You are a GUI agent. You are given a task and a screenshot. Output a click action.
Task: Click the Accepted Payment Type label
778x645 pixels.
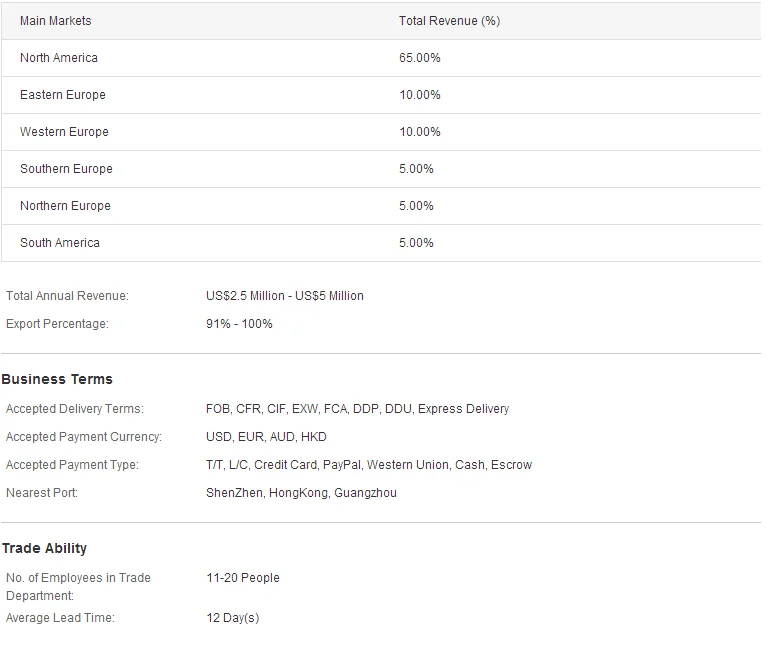(x=72, y=465)
